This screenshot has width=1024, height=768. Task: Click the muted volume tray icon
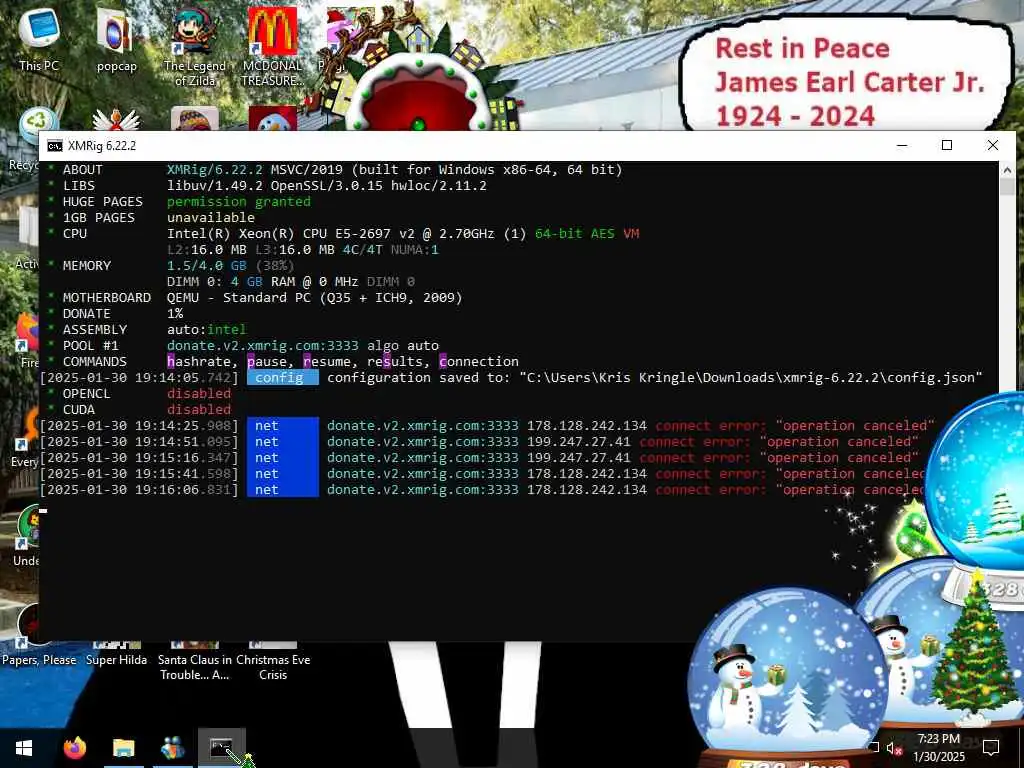point(893,748)
